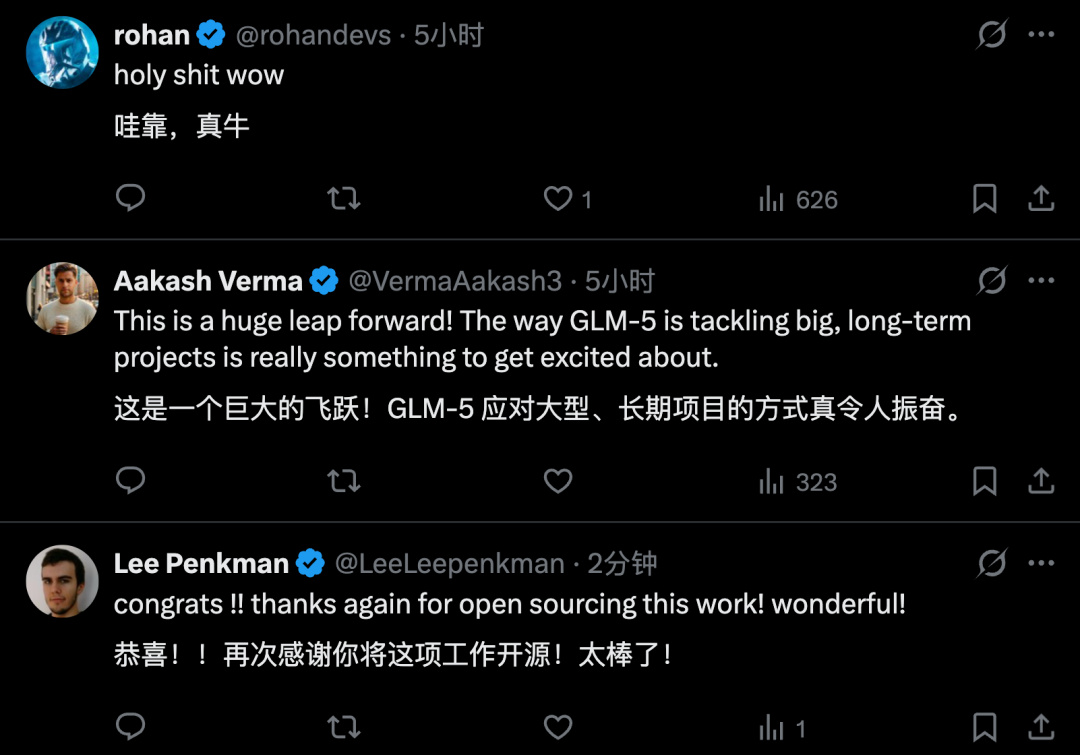Retweet Aakash Verma's GLM-5 post
This screenshot has width=1080, height=755.
tap(344, 482)
